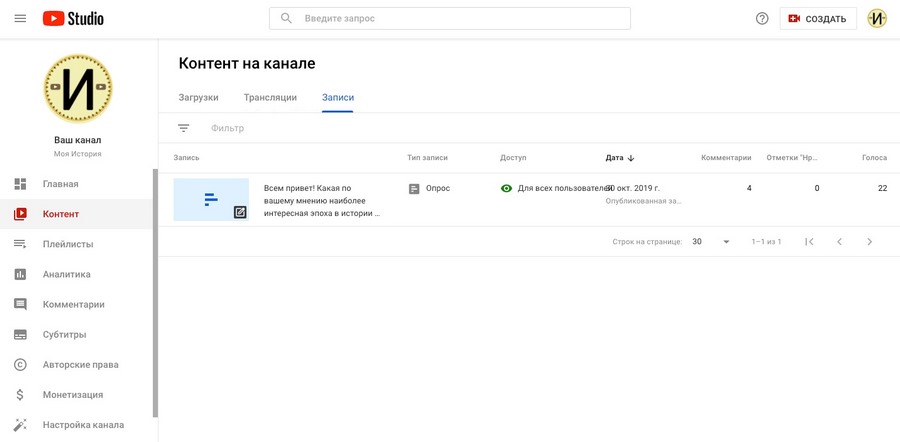The image size is (900, 442).
Task: Switch to the Загрузки tab
Action: tap(198, 97)
